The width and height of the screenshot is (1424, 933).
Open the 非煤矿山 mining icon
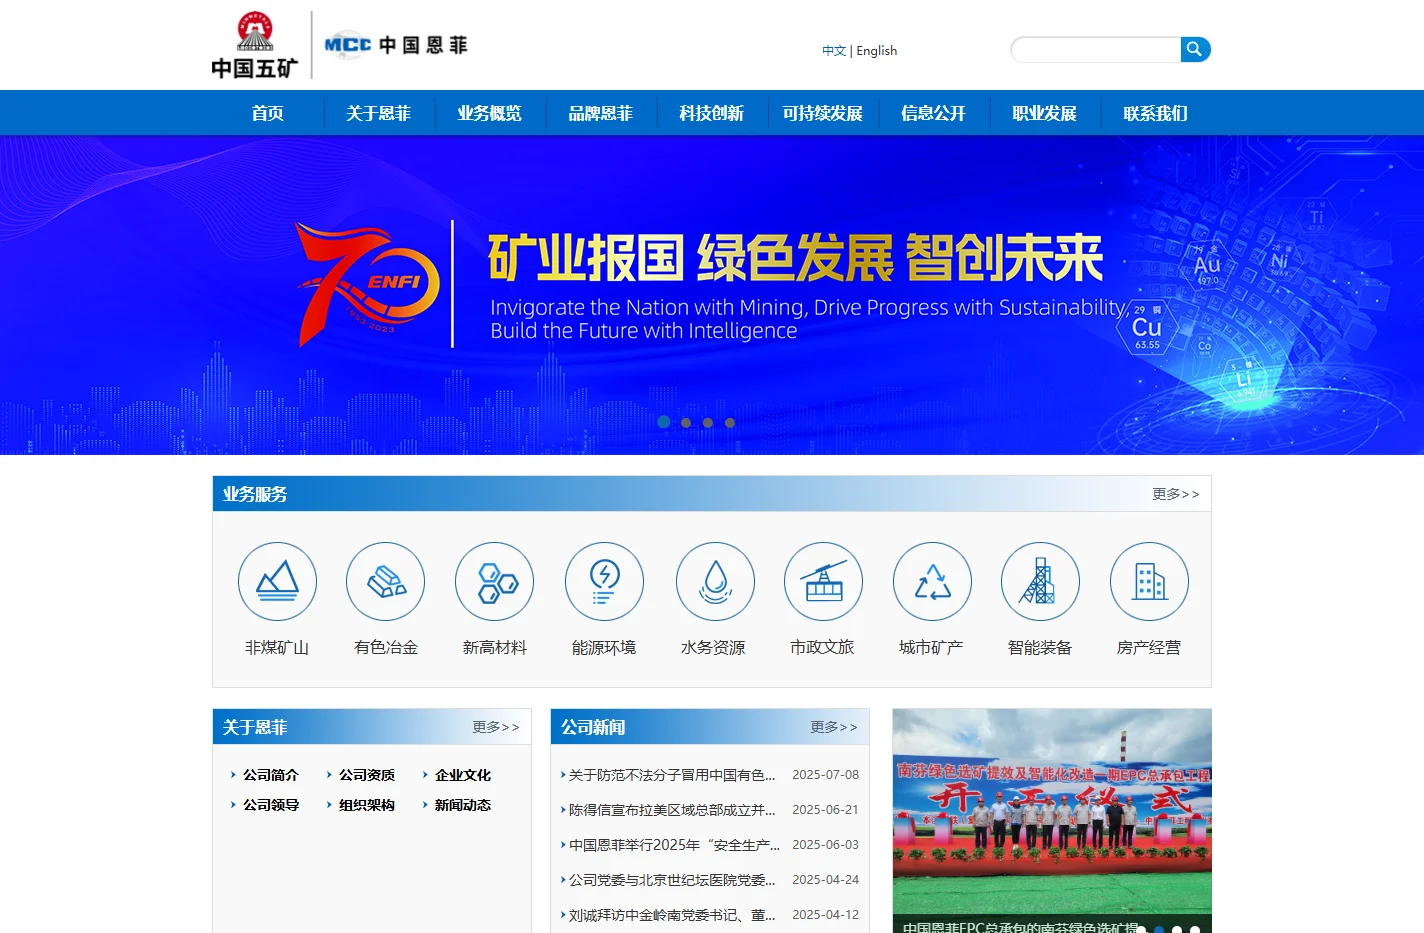click(x=277, y=581)
